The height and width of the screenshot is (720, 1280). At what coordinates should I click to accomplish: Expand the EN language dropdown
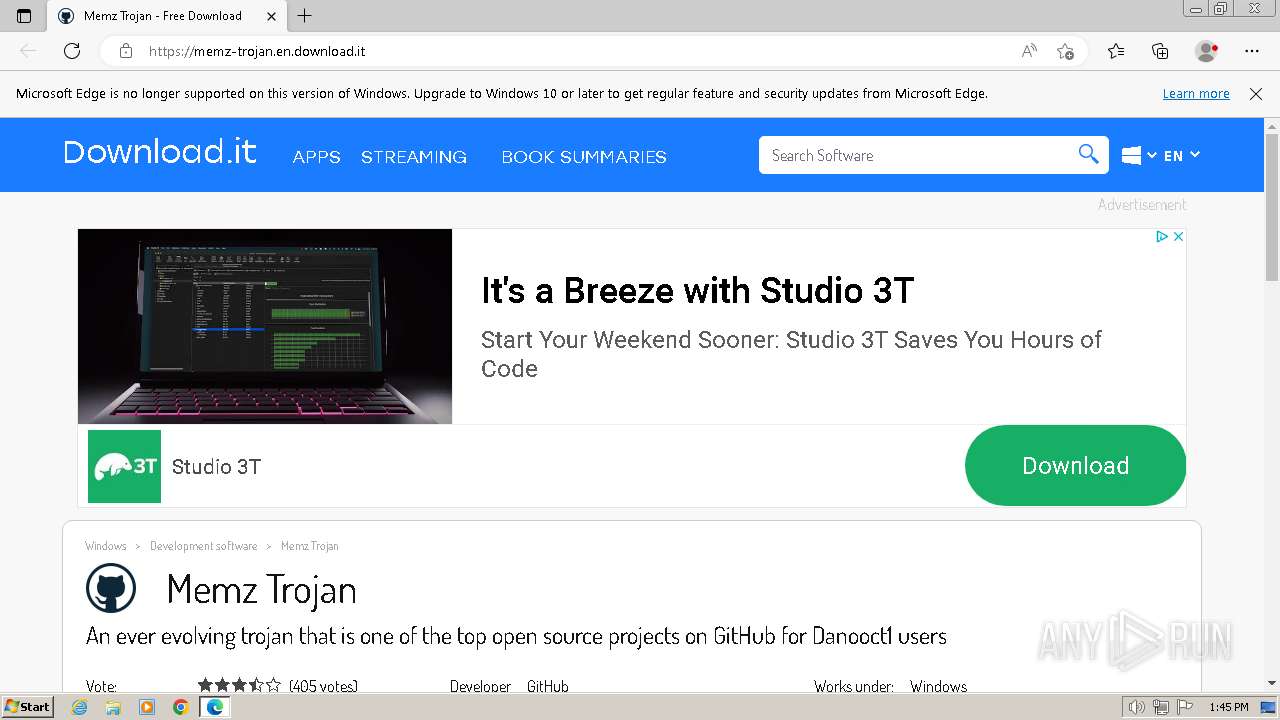tap(1181, 155)
